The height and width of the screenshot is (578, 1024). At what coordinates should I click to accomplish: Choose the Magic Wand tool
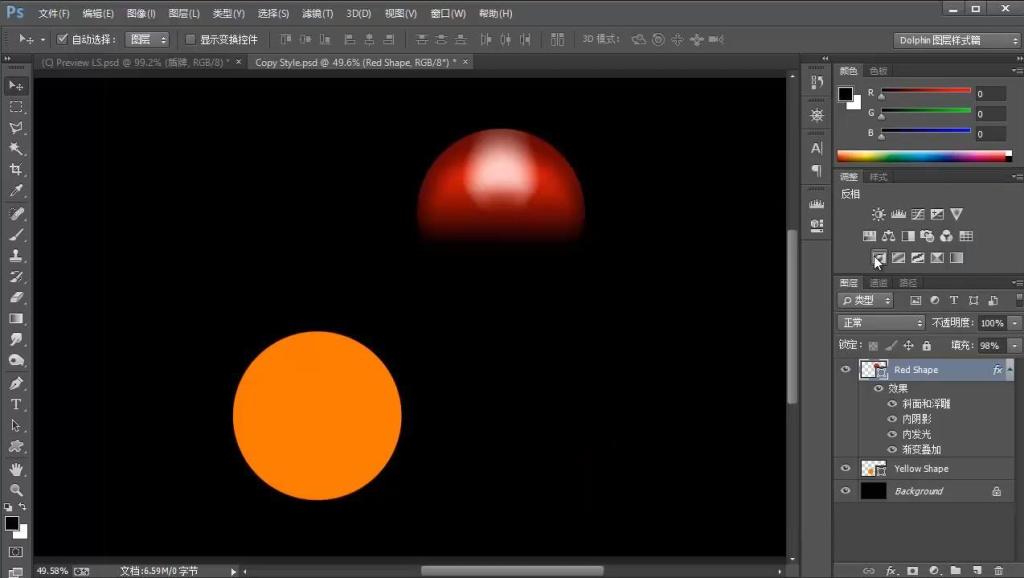(16, 148)
